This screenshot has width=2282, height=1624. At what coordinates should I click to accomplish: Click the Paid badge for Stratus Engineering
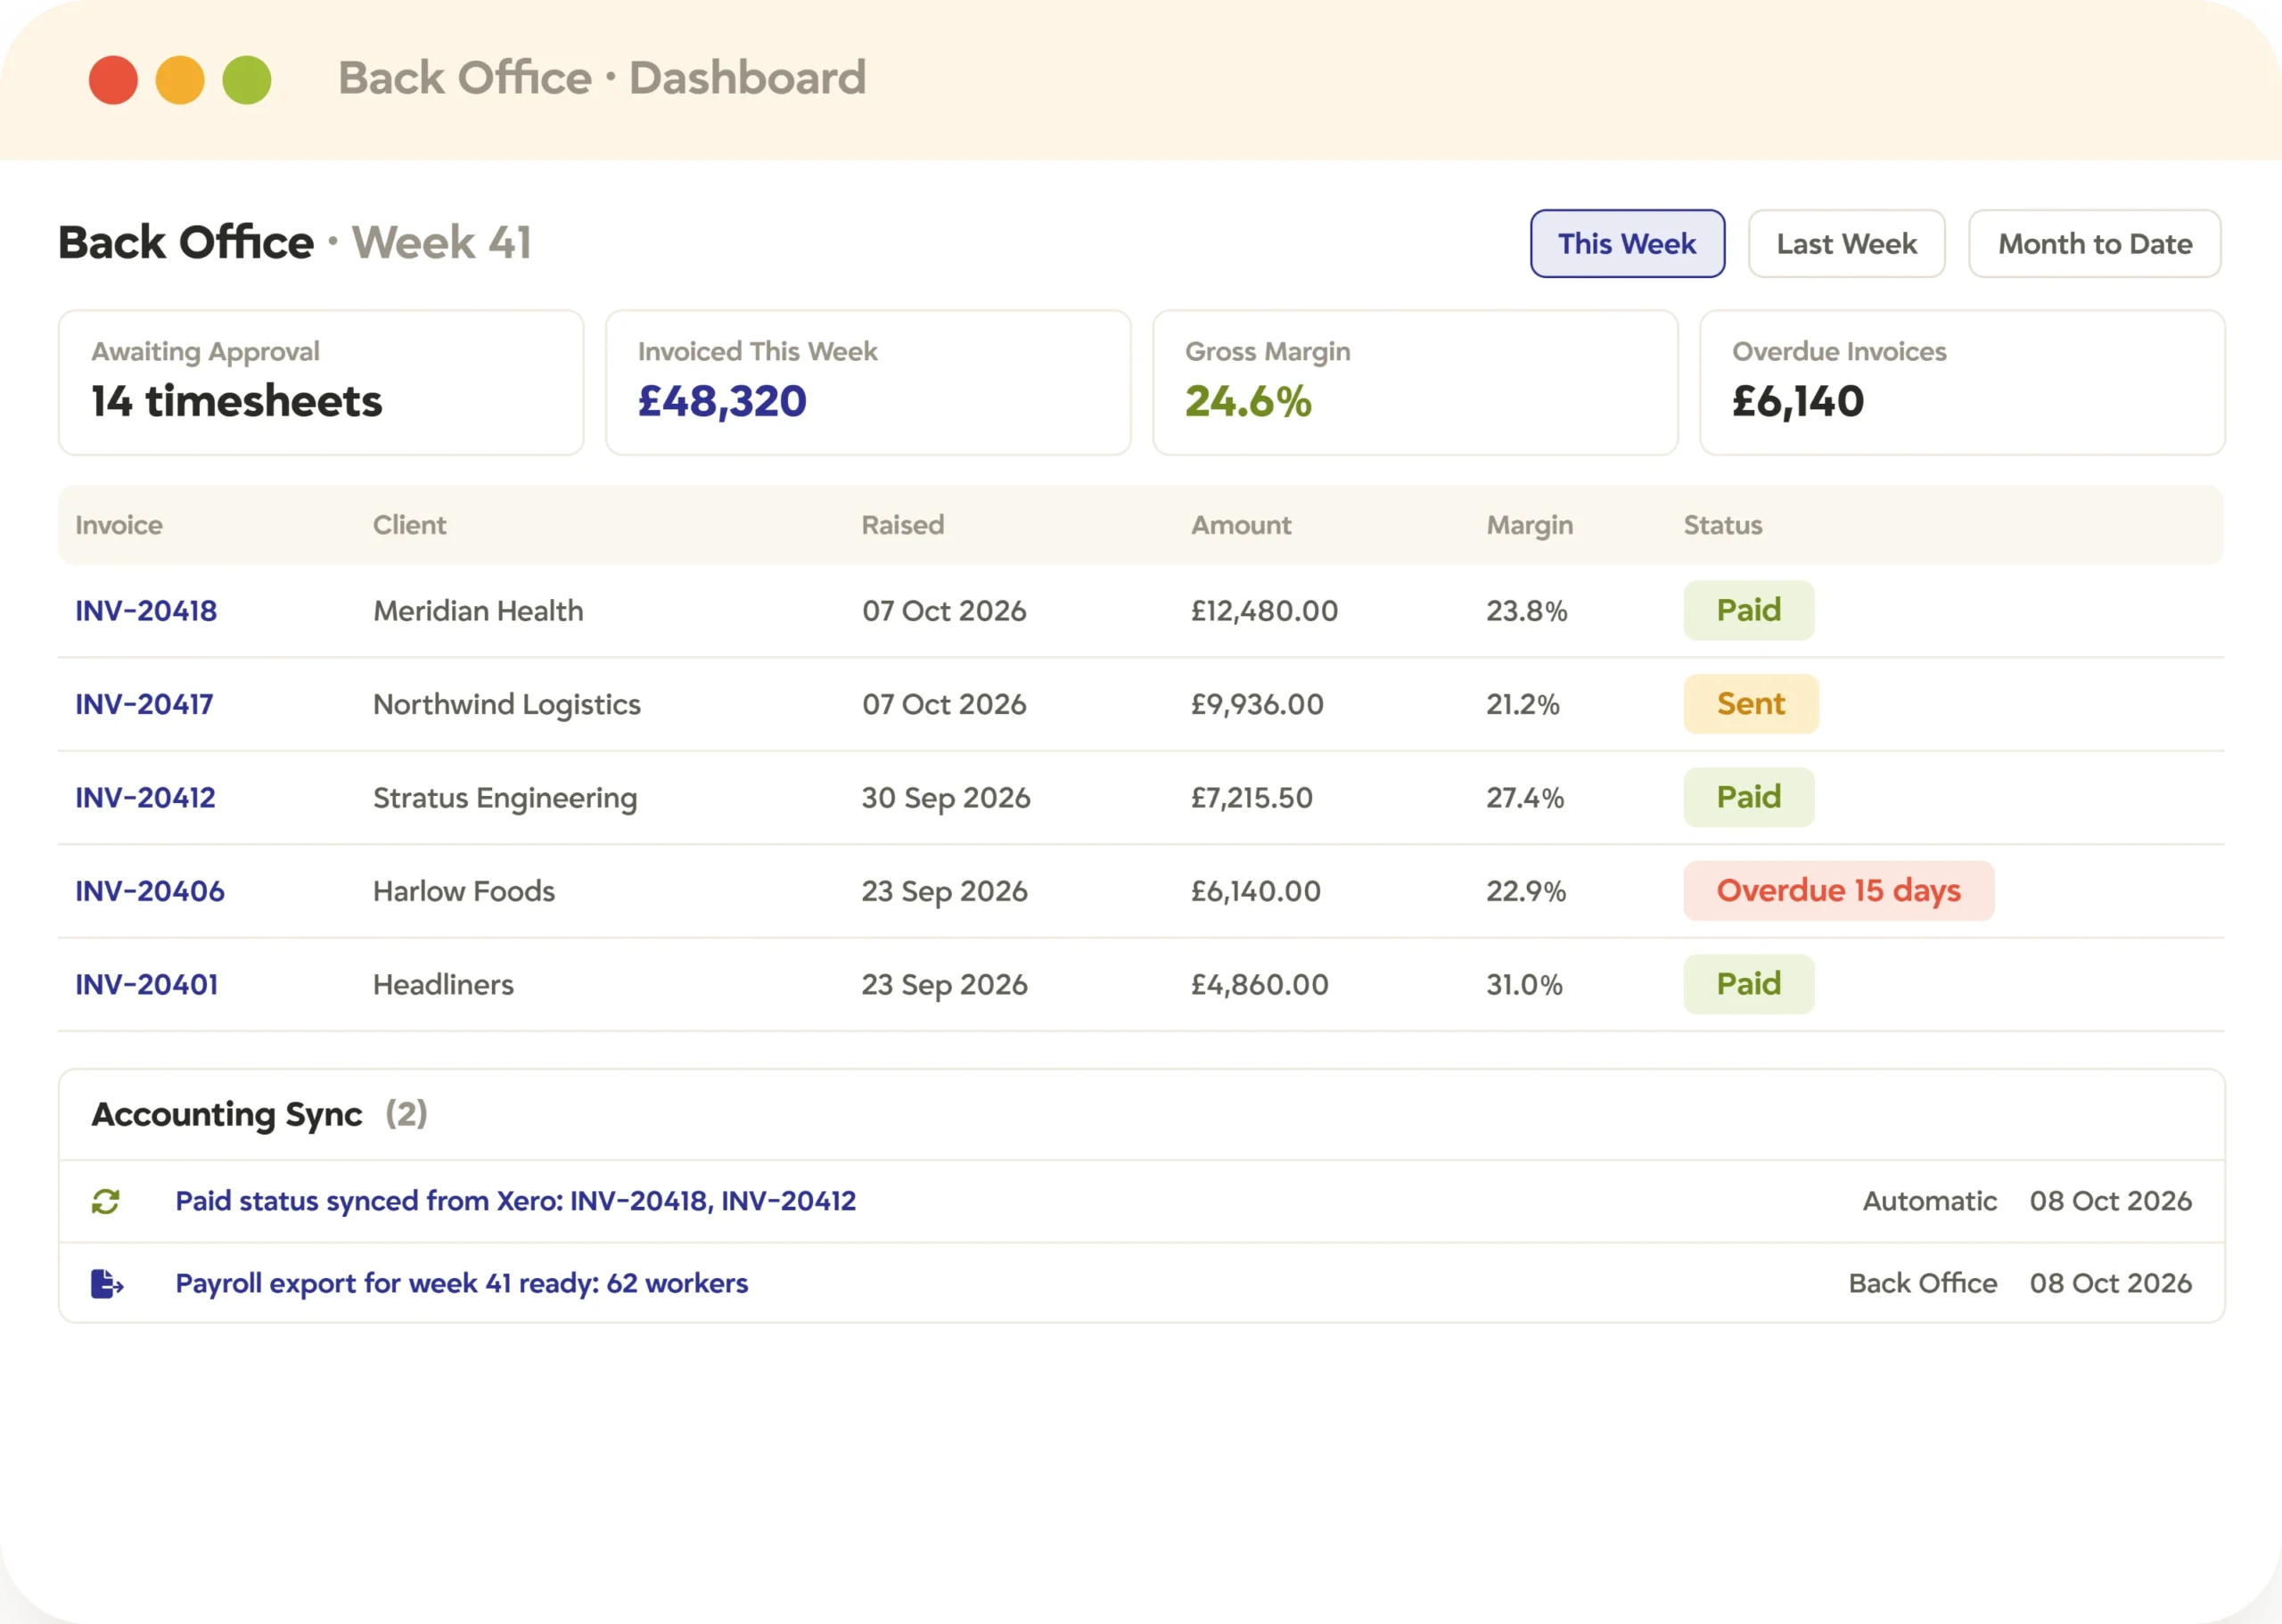(1749, 797)
